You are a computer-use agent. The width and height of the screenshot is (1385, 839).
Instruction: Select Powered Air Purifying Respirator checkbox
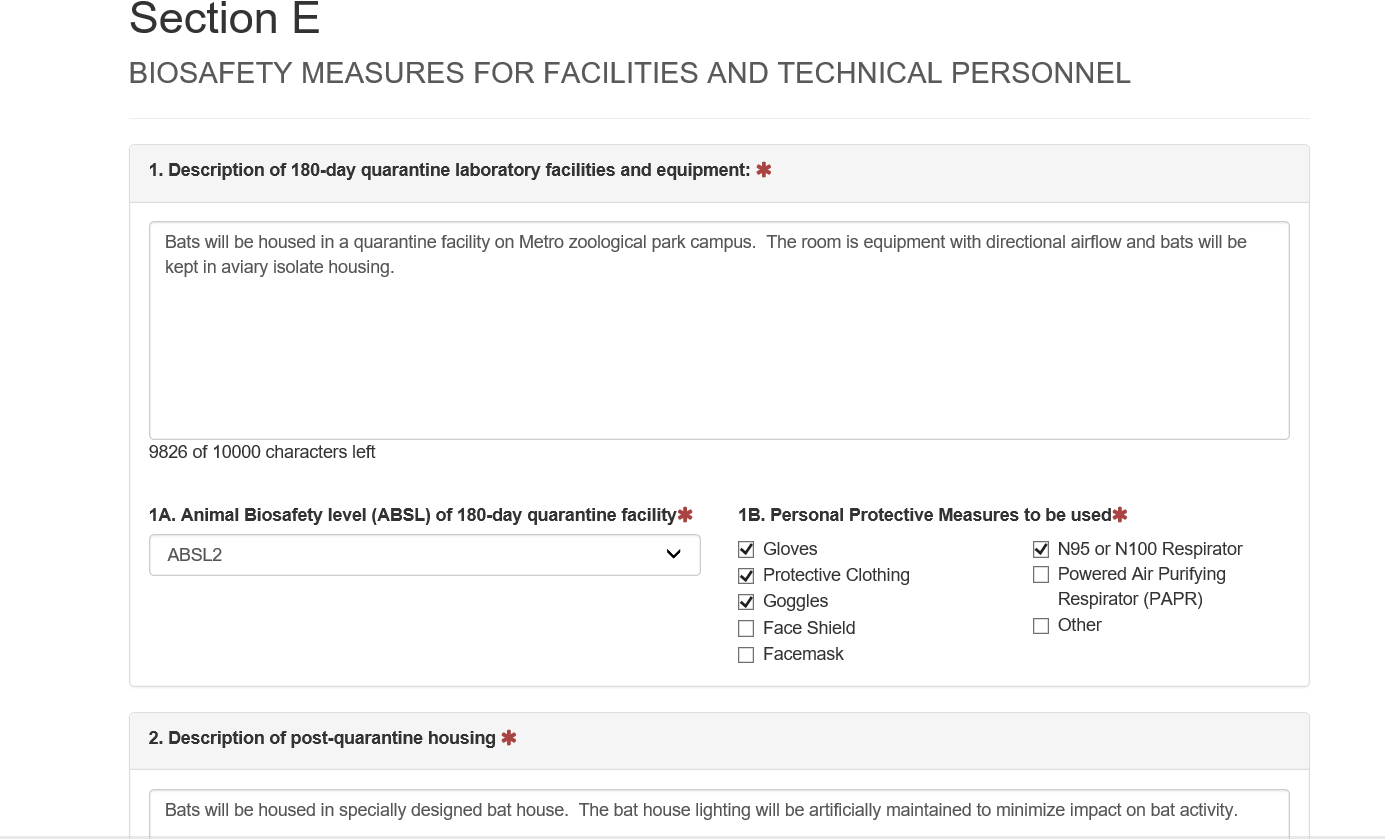pyautogui.click(x=1041, y=575)
